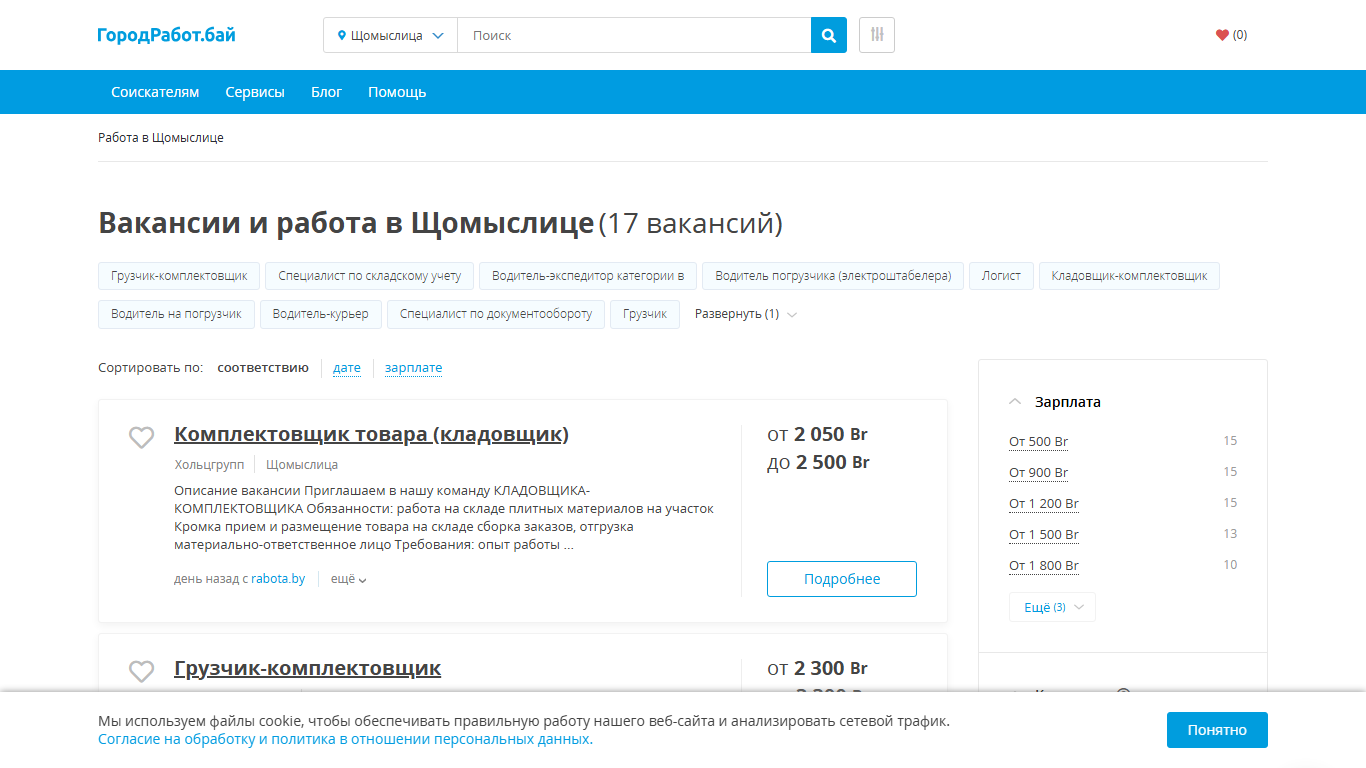Favorite the Комплектовщик товара vacancy heart
The image size is (1366, 768).
click(142, 437)
